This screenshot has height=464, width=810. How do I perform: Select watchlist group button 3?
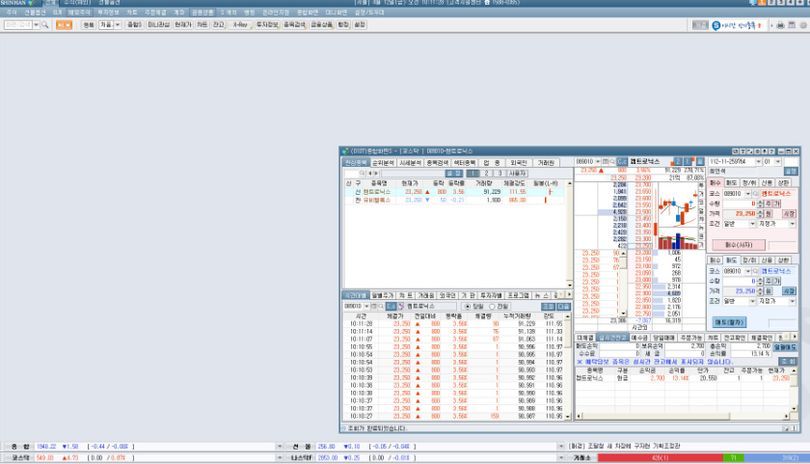(500, 174)
